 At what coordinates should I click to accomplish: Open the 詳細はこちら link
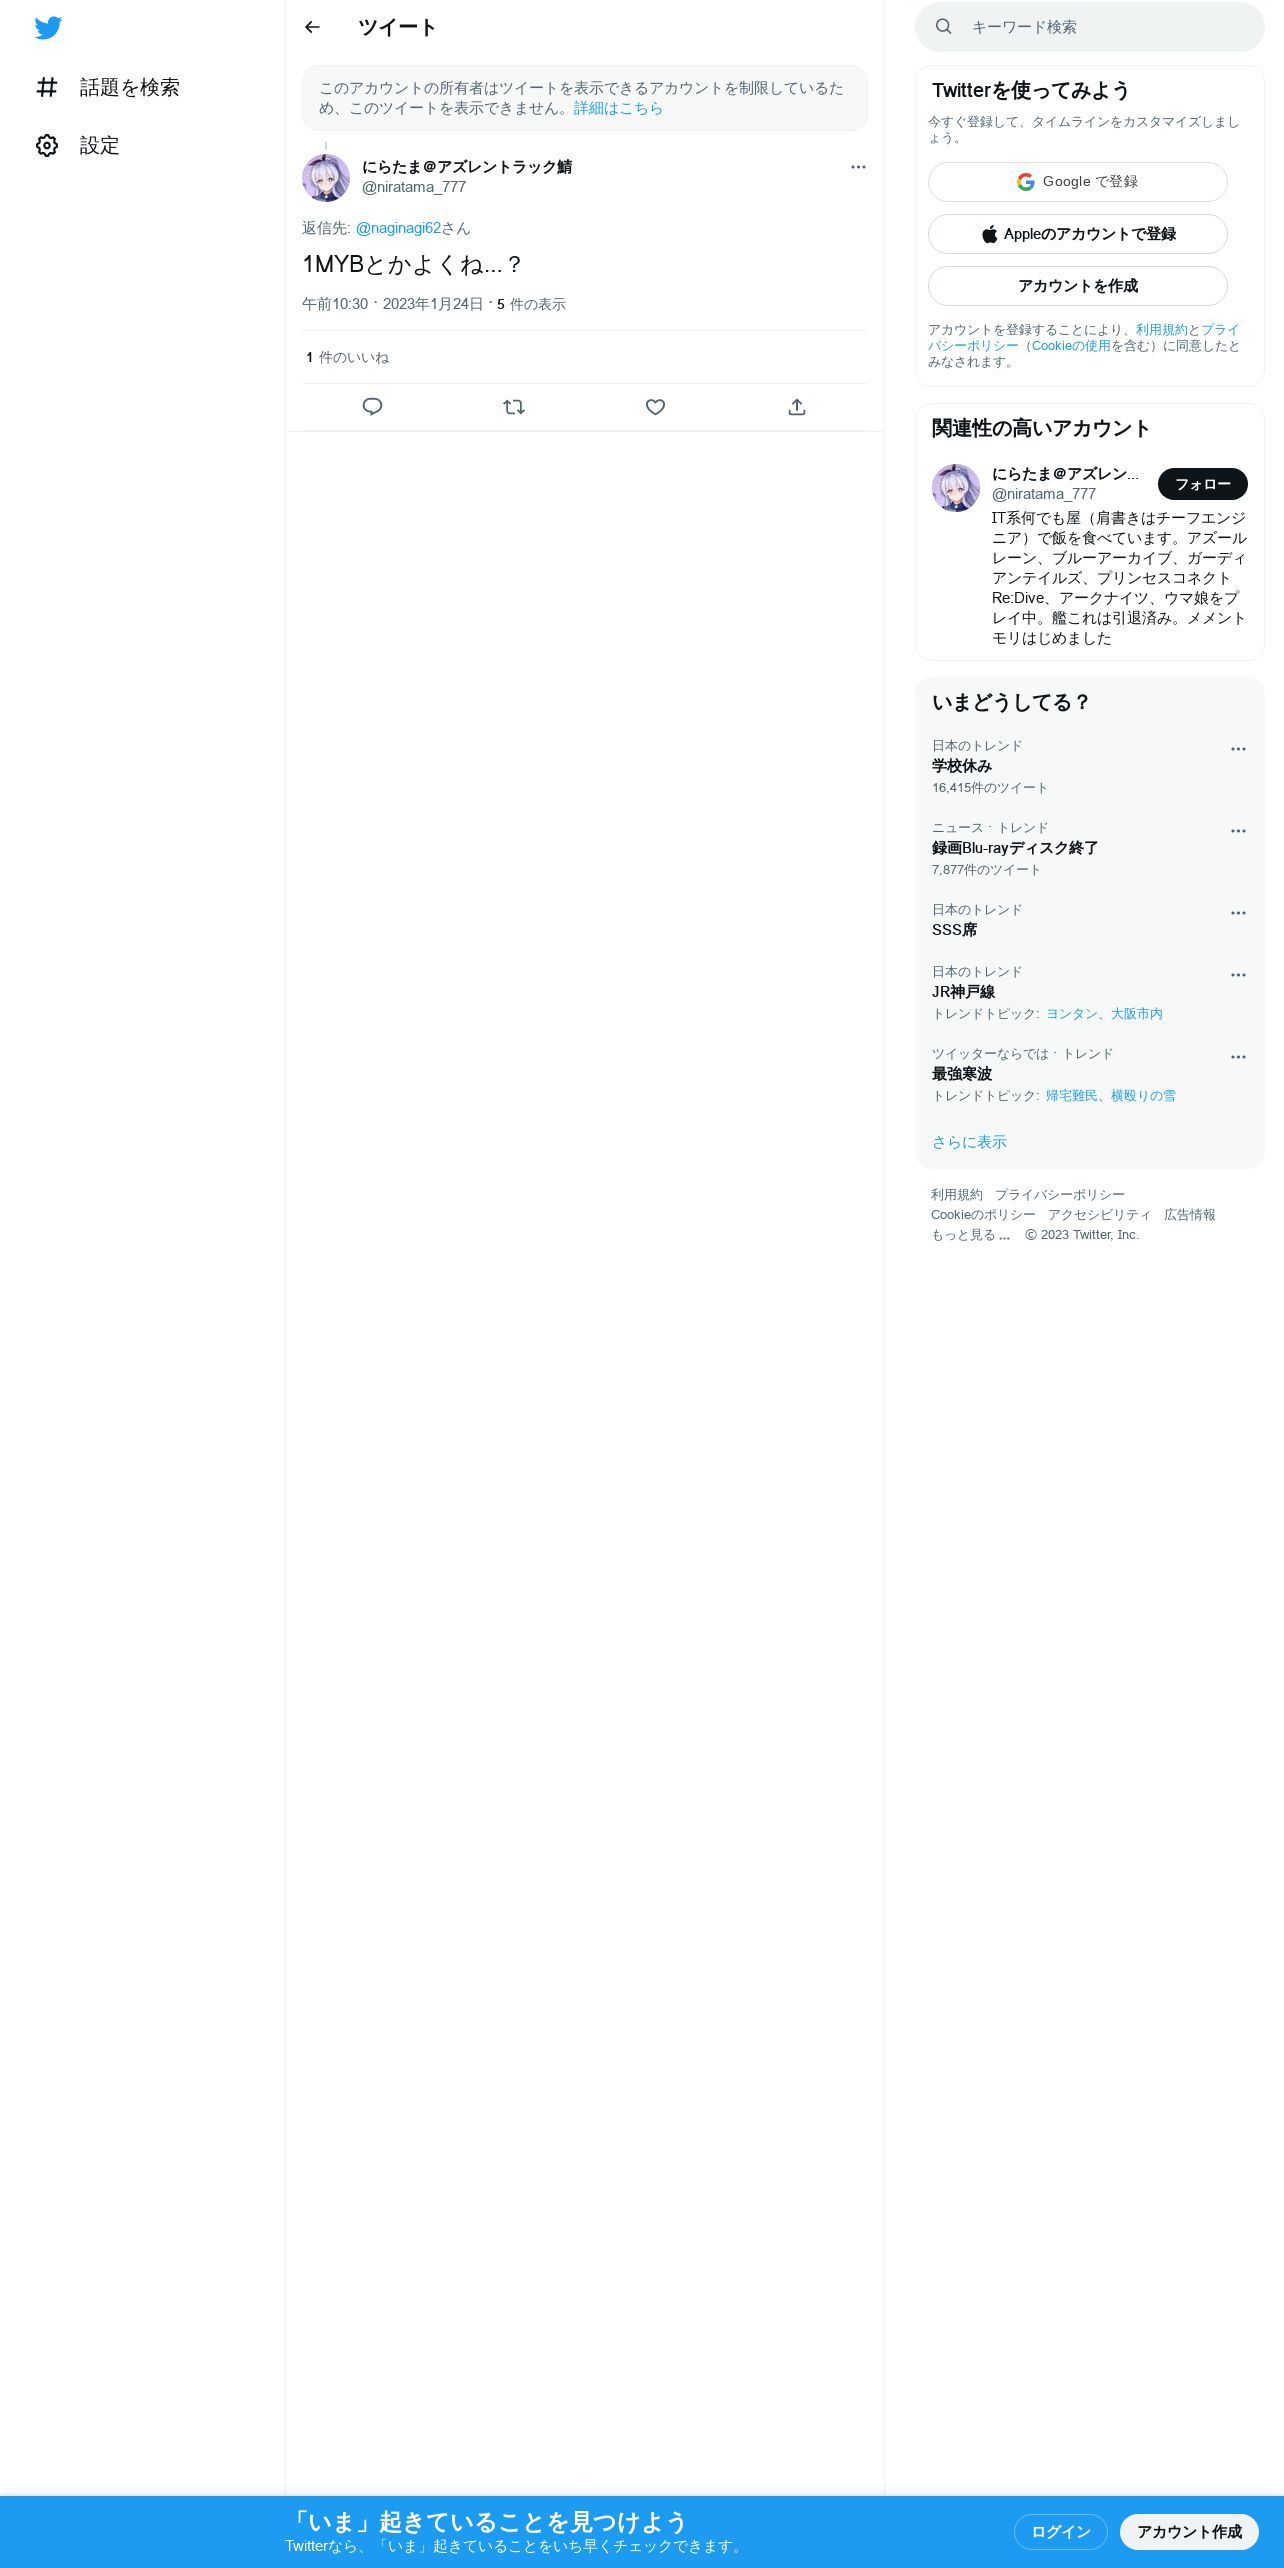[x=618, y=108]
